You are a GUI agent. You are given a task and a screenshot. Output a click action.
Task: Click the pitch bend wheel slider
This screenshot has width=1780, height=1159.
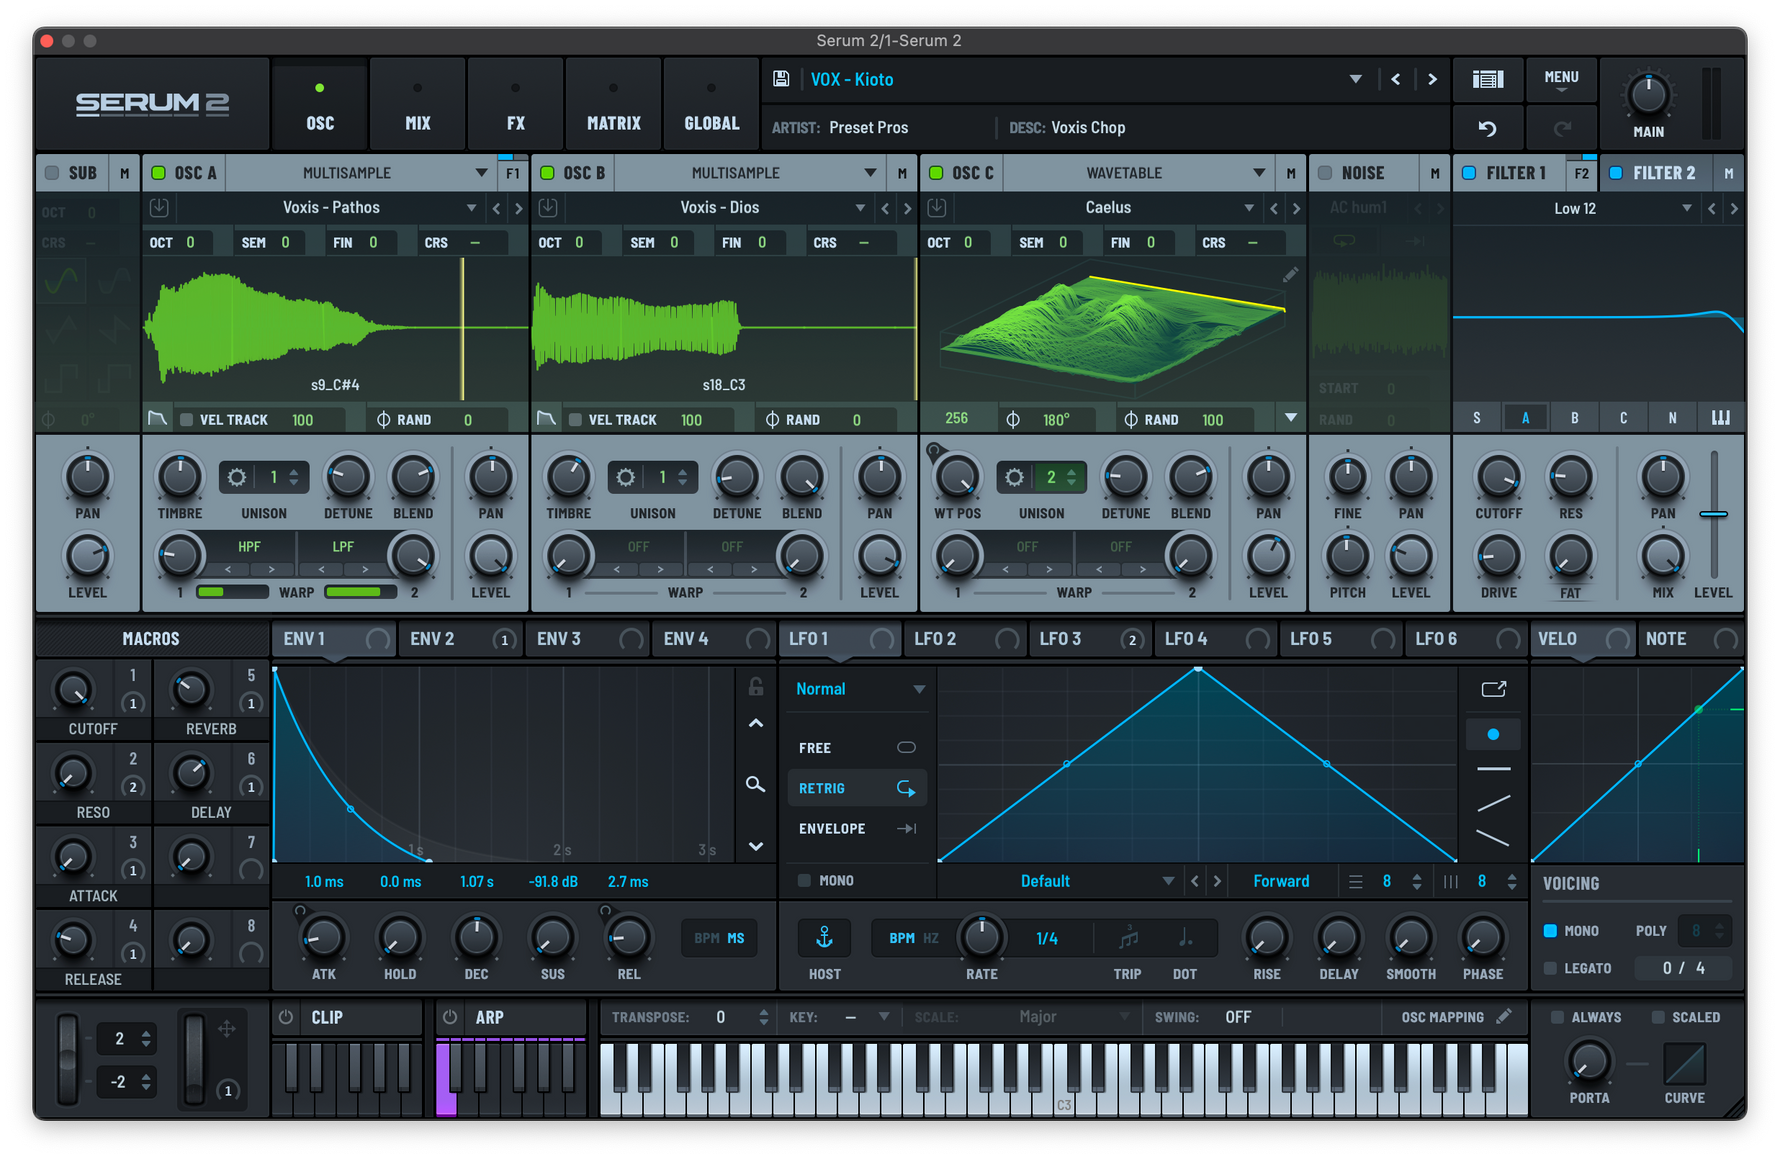pos(67,1058)
